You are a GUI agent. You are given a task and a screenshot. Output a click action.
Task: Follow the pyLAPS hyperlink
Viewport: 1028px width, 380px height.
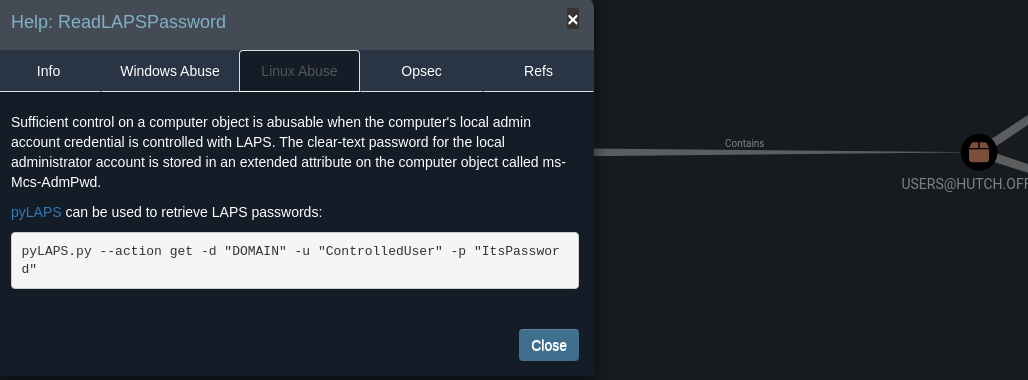click(x=36, y=212)
